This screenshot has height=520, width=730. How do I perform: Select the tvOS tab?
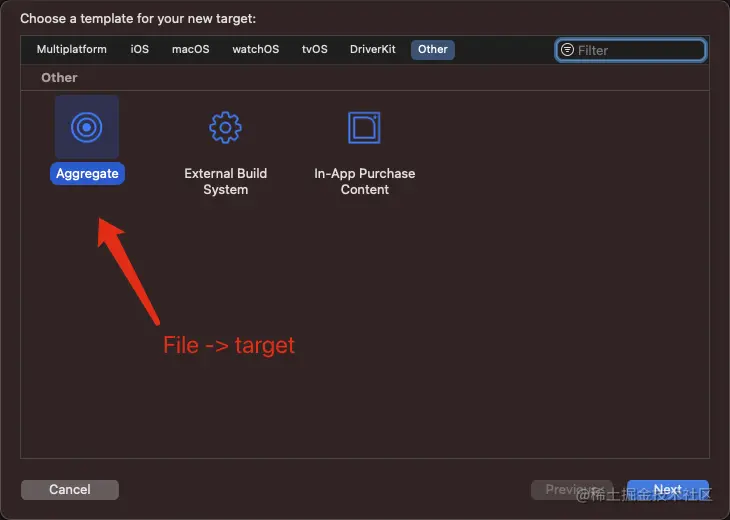pyautogui.click(x=315, y=49)
